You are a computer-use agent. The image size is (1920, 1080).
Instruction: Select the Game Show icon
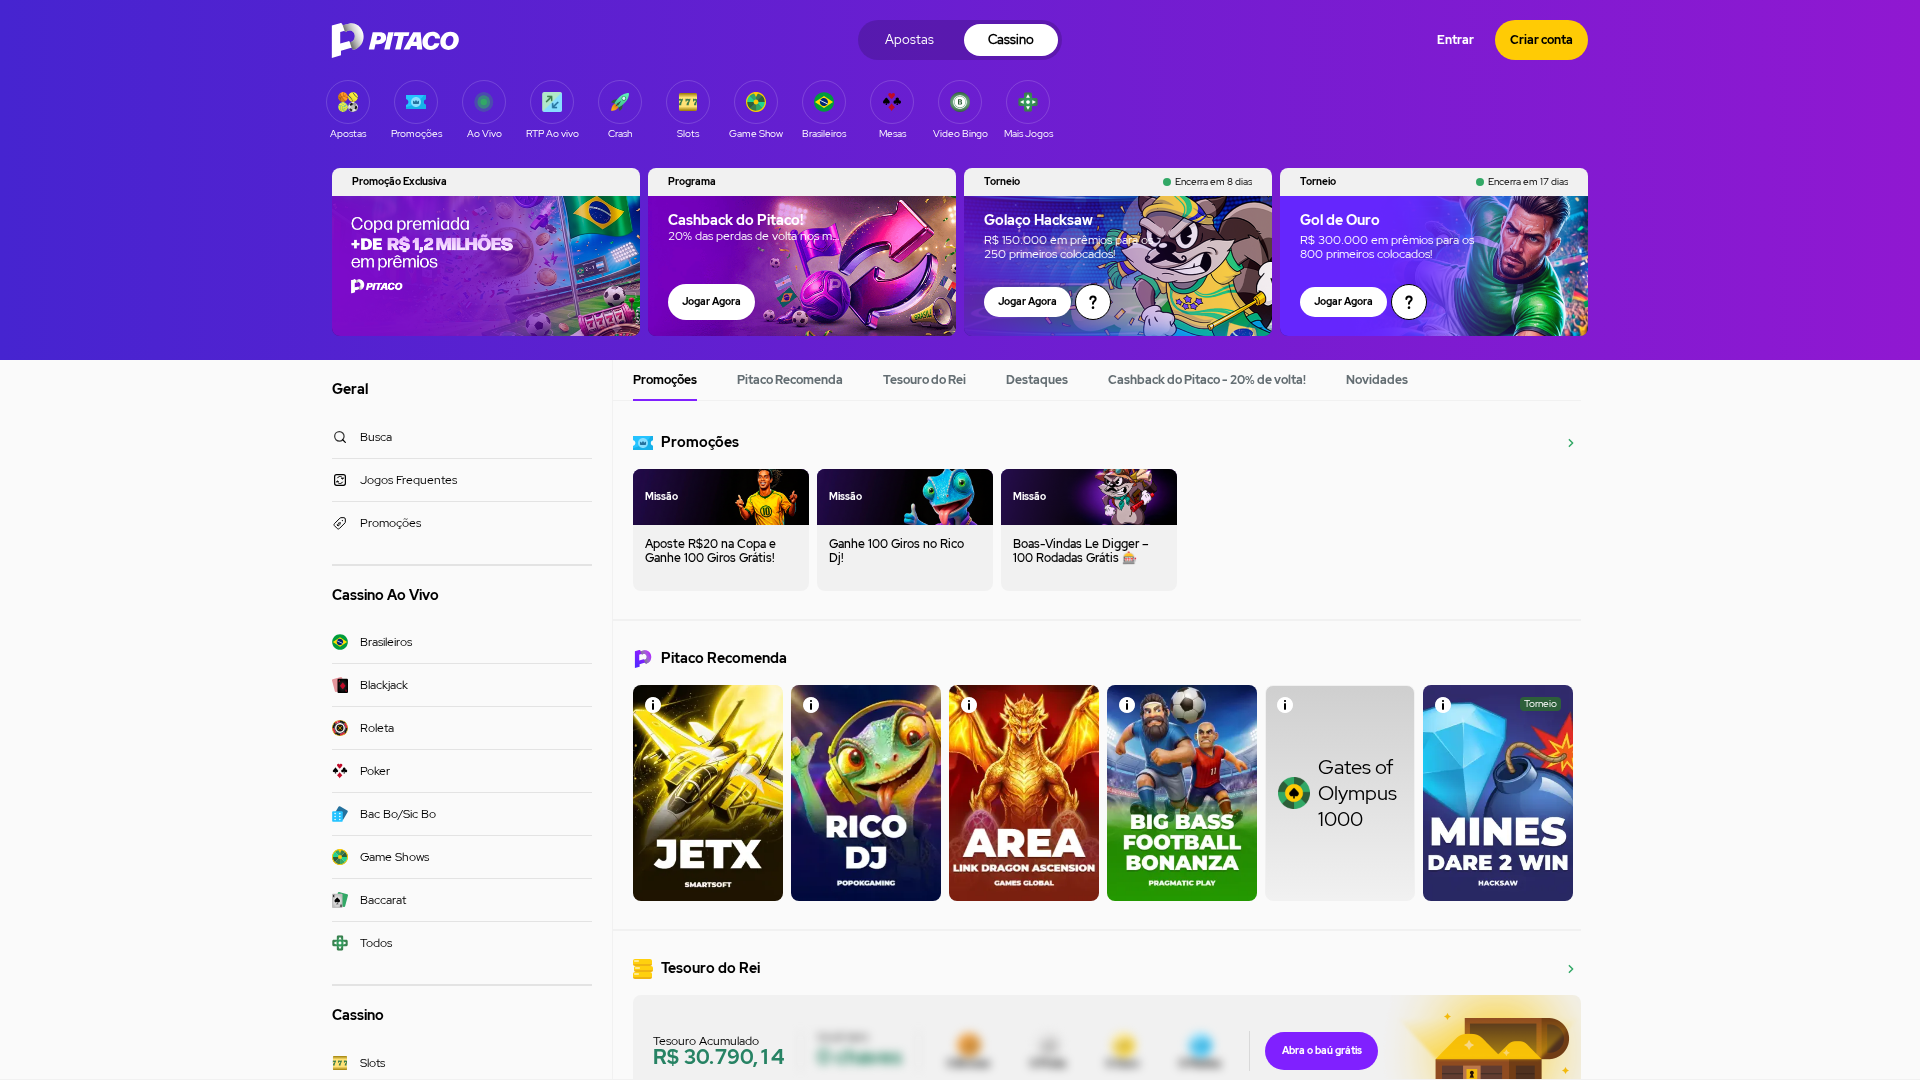[x=756, y=102]
